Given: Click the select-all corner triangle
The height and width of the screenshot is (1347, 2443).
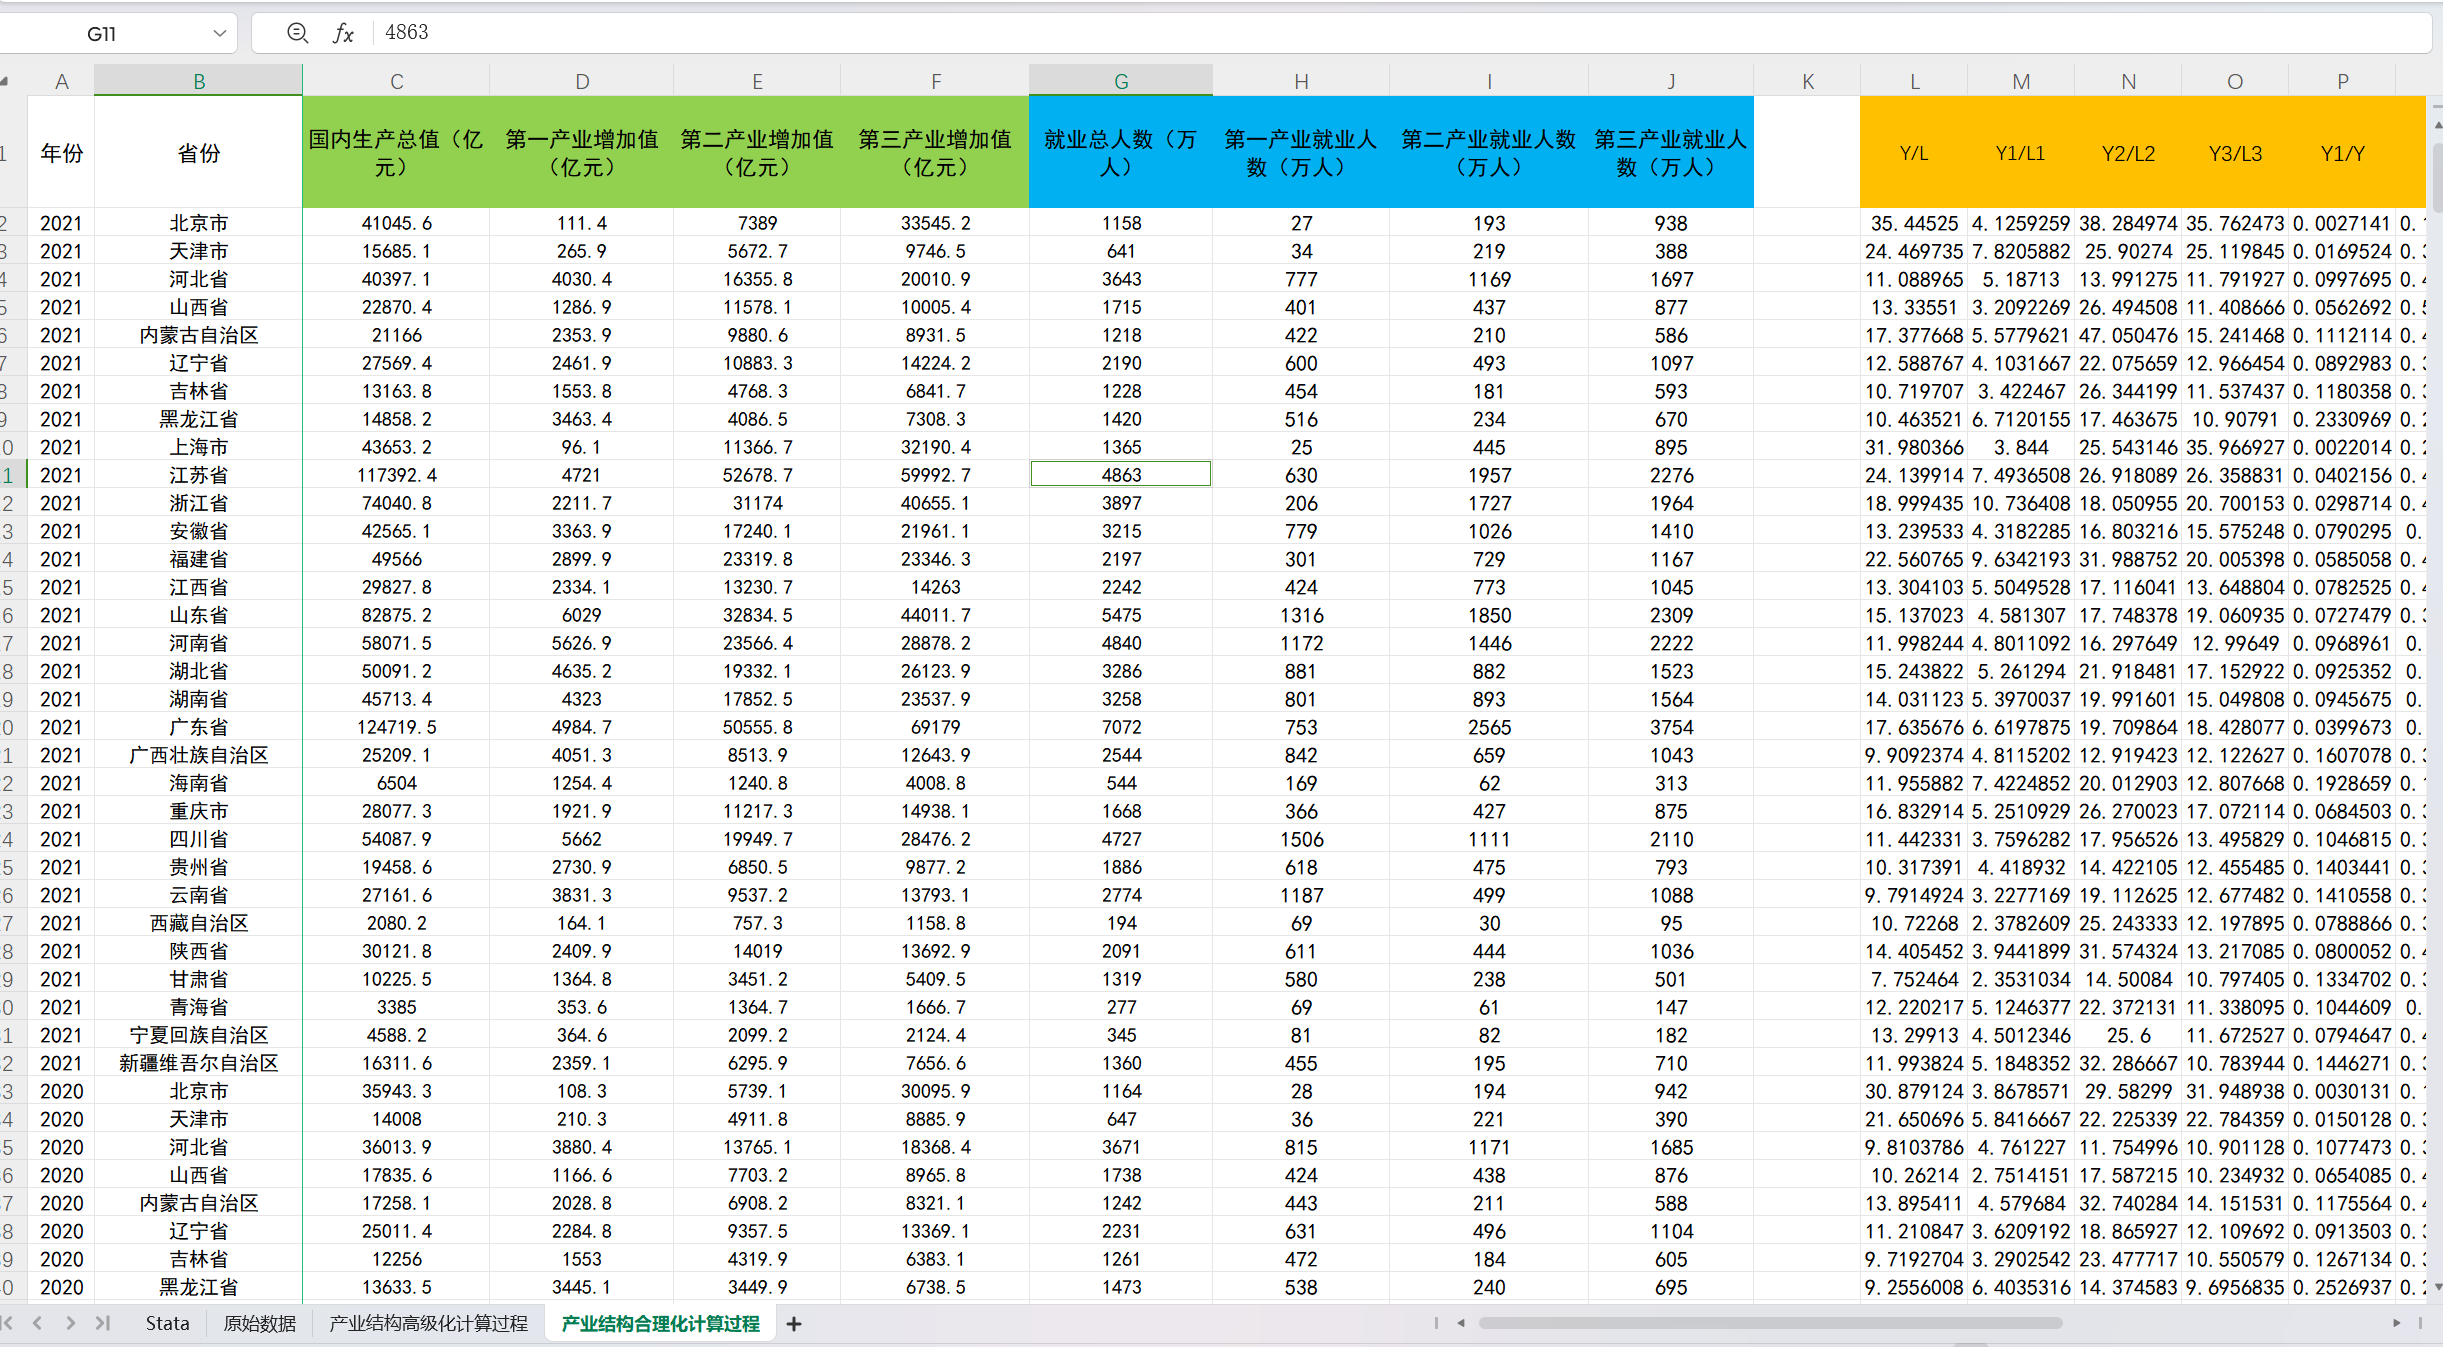Looking at the screenshot, I should (x=6, y=81).
